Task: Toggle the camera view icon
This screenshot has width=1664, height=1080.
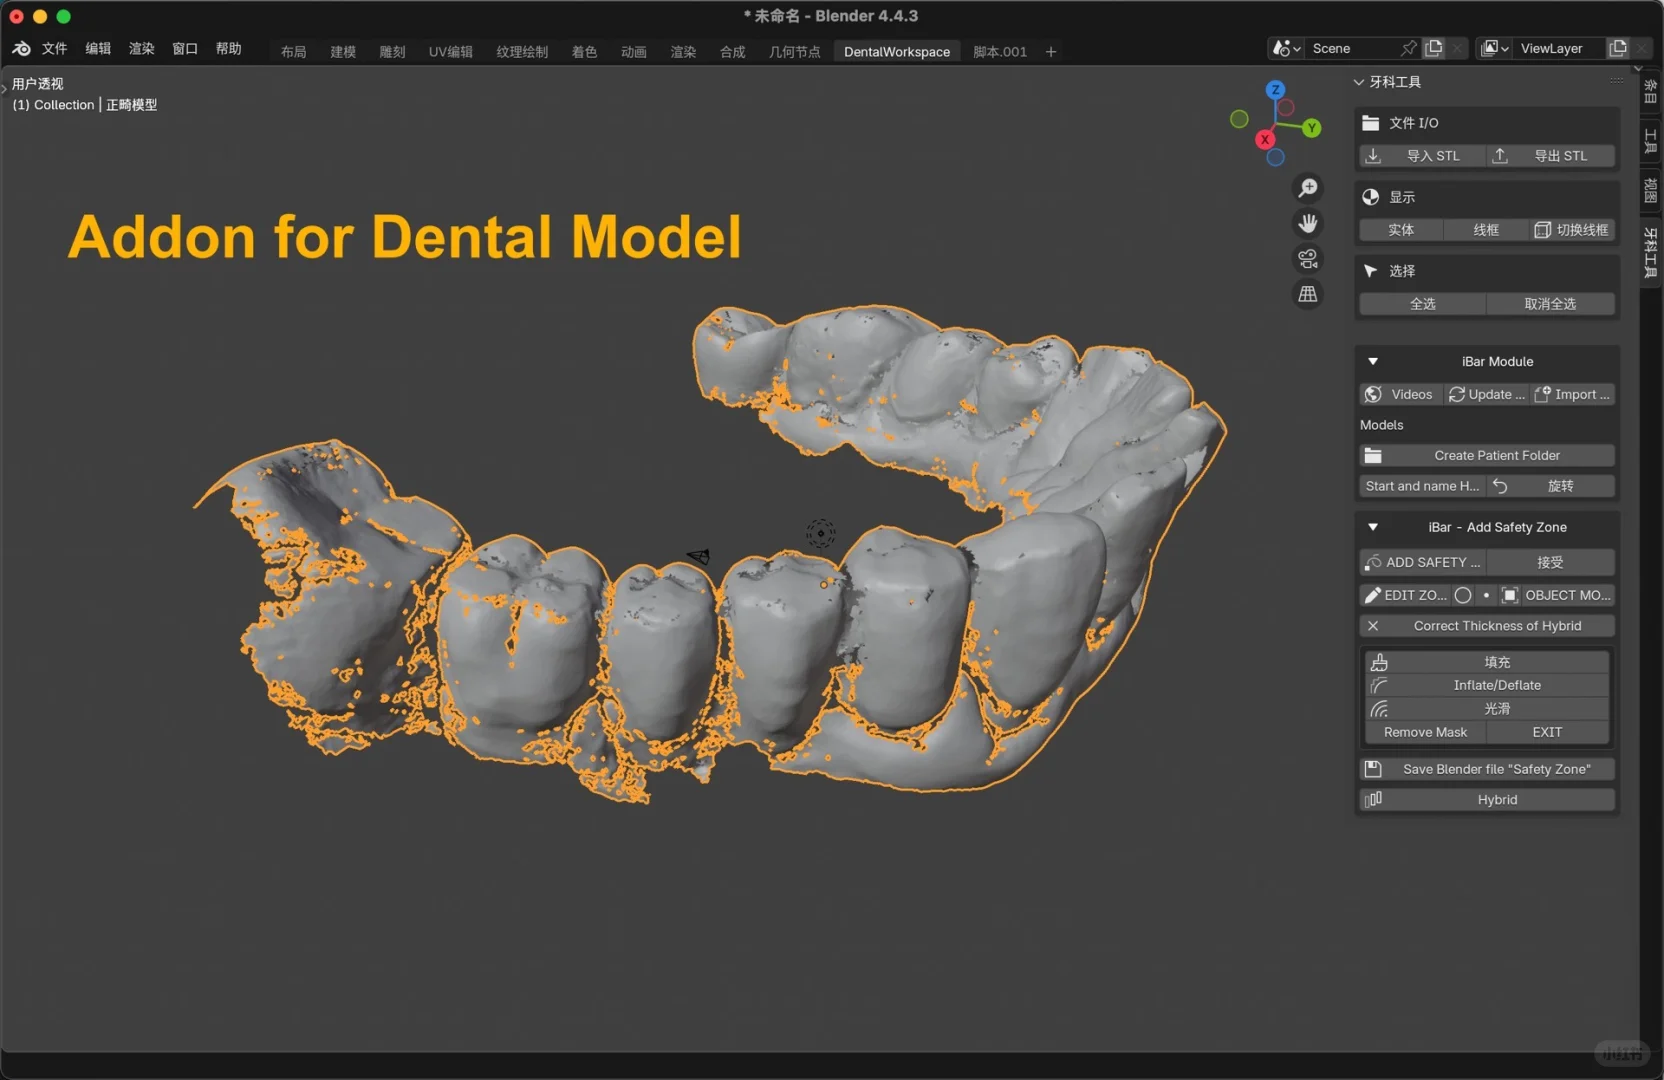Action: [1307, 259]
